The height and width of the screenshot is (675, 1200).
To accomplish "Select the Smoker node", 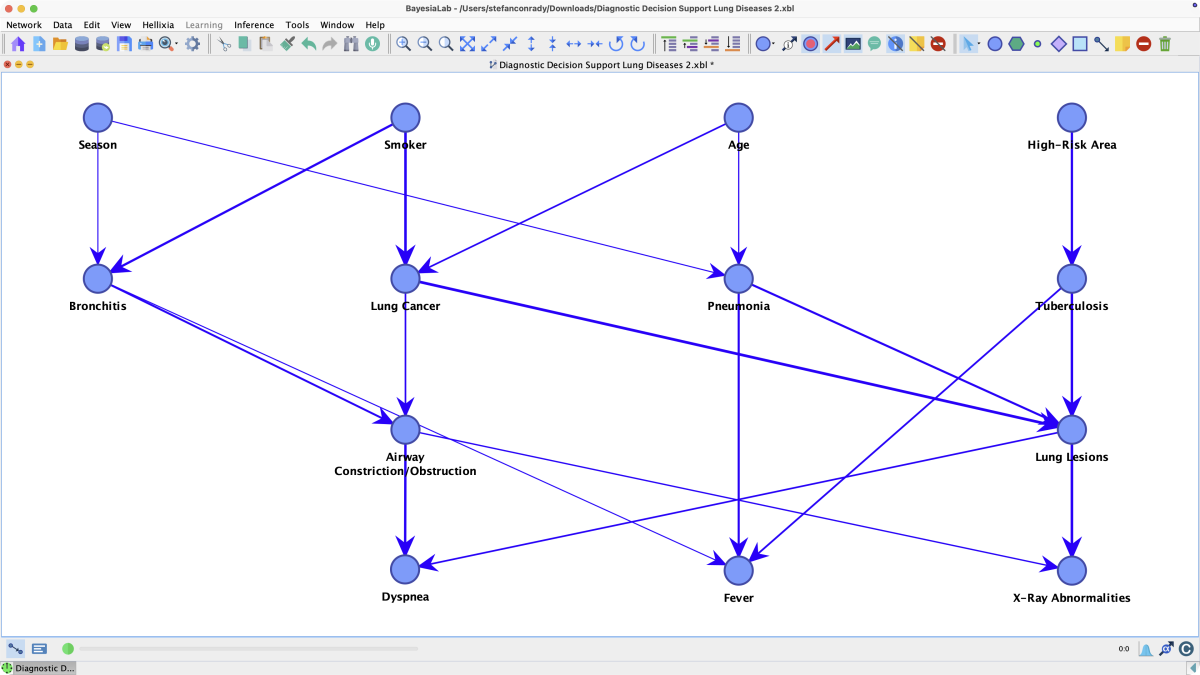I will [405, 118].
